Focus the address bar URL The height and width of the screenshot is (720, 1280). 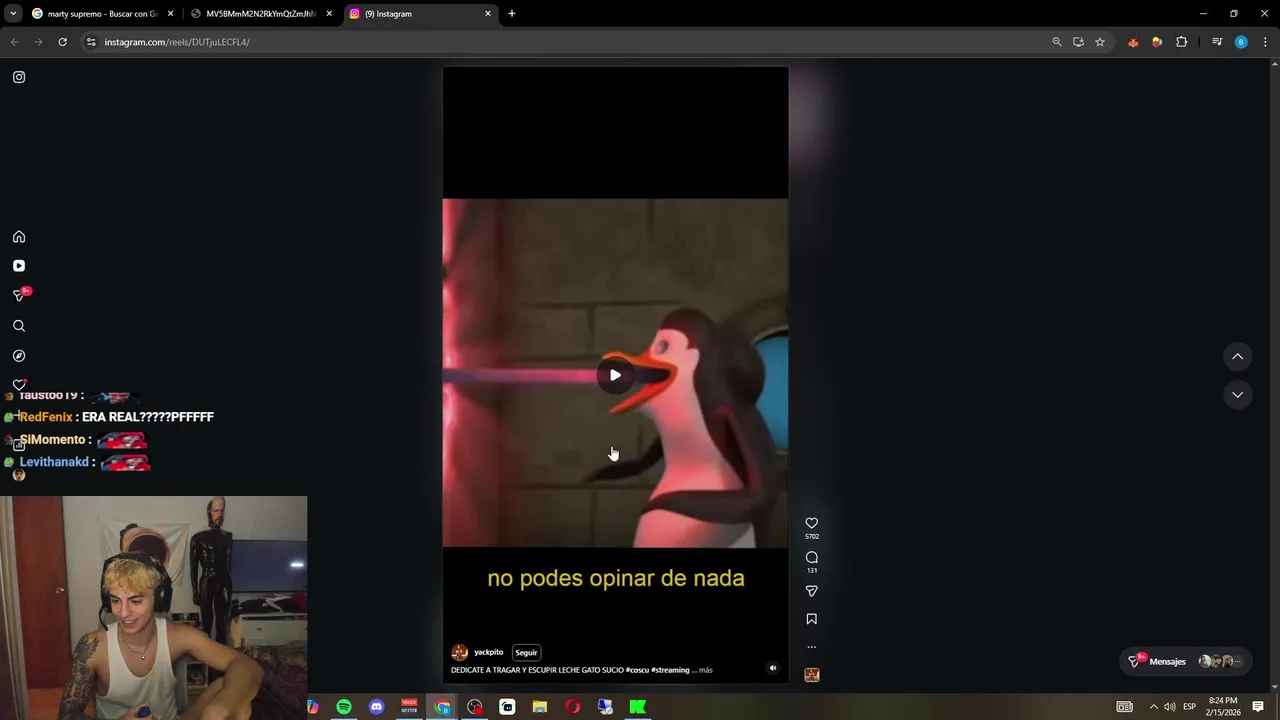point(177,42)
